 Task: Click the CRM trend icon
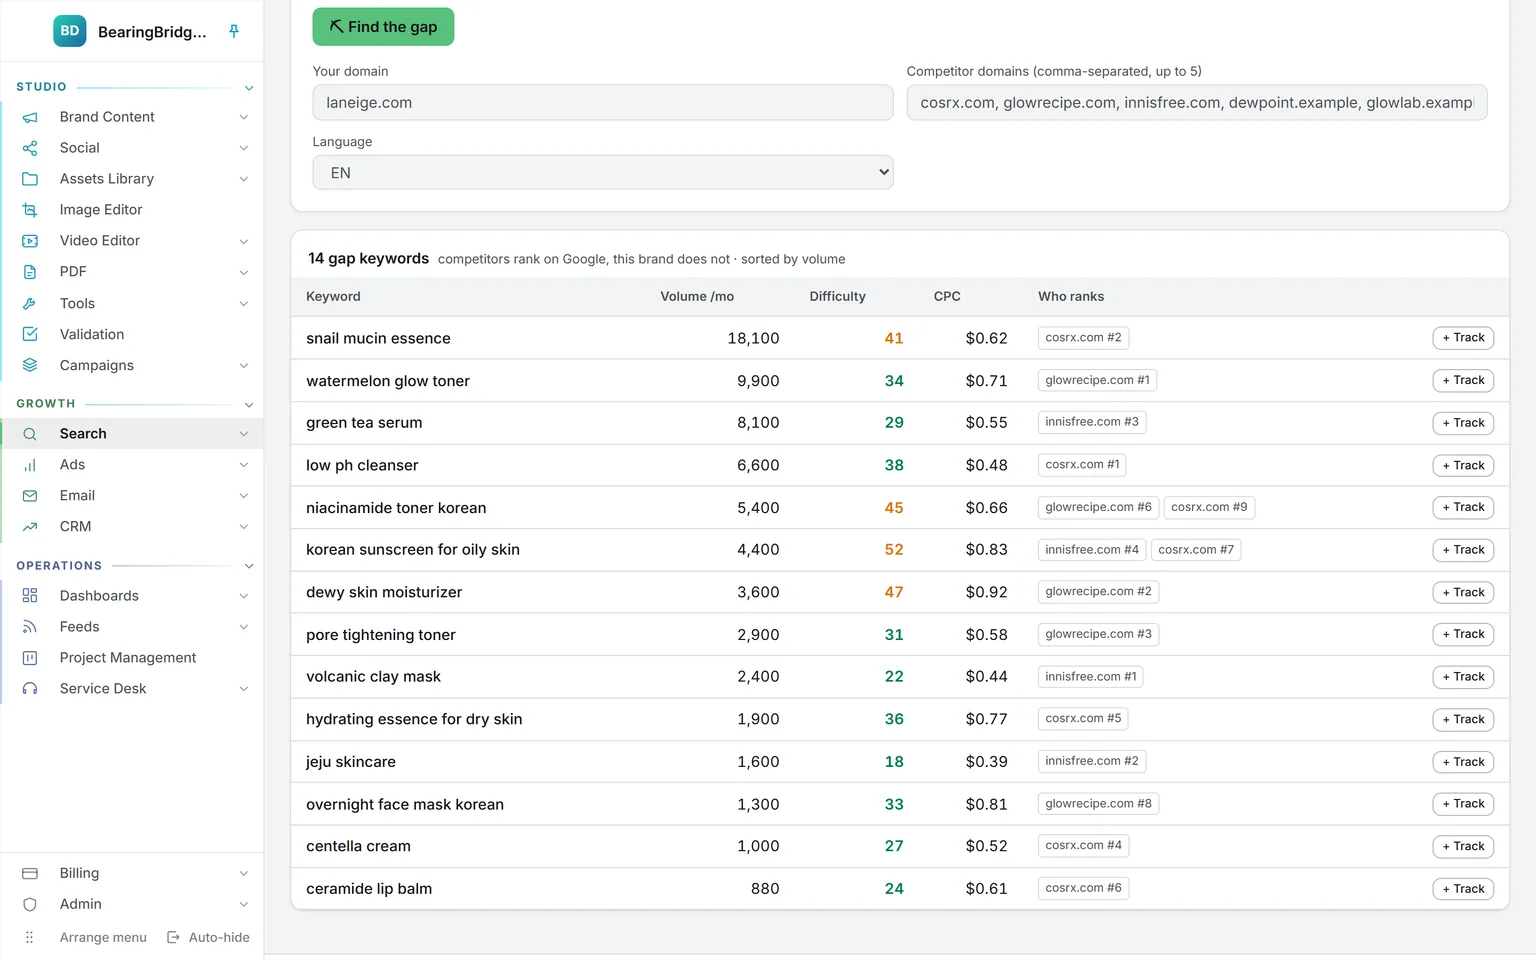[30, 527]
